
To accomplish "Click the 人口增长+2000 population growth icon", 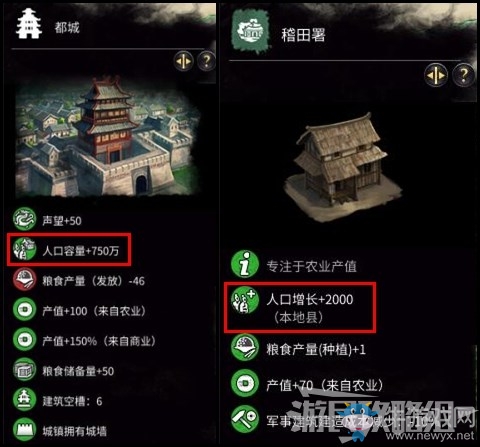I will [x=245, y=299].
